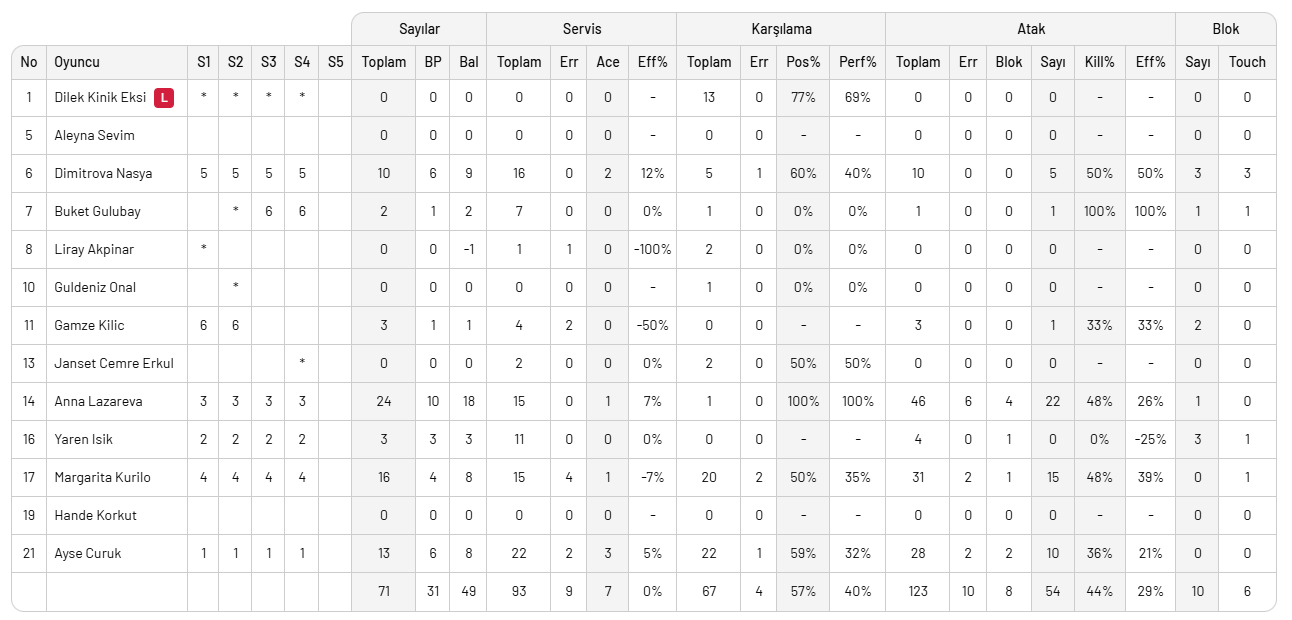Click the Perf% column header
The height and width of the screenshot is (620, 1292).
[858, 62]
